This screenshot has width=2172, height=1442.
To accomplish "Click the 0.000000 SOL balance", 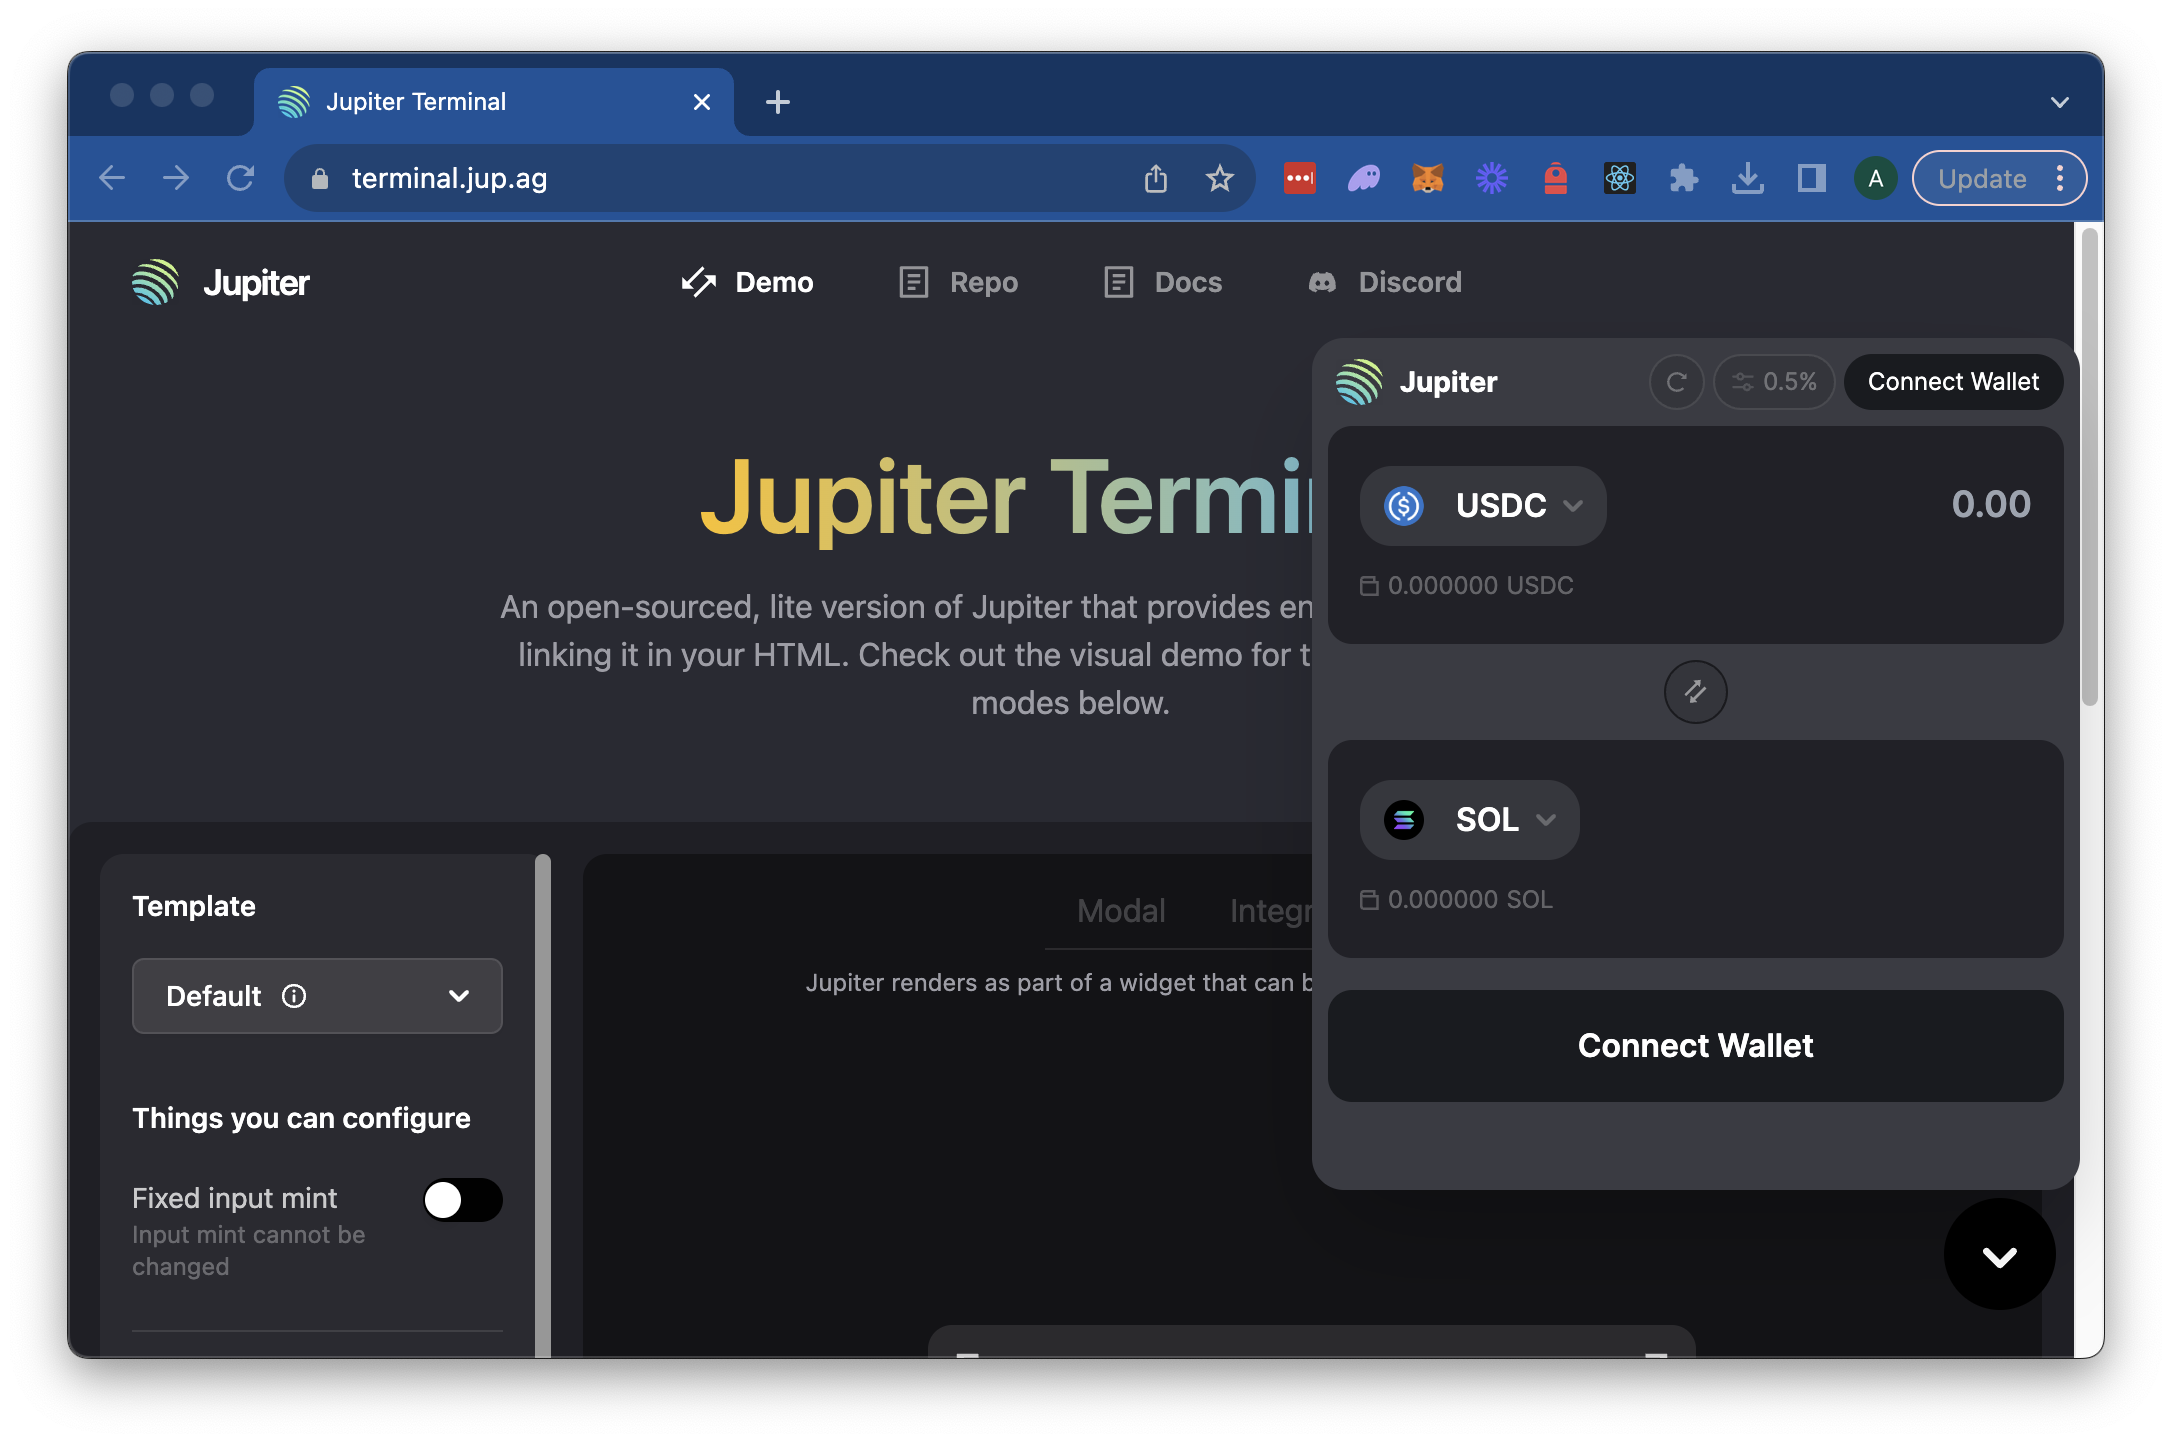I will tap(1456, 899).
